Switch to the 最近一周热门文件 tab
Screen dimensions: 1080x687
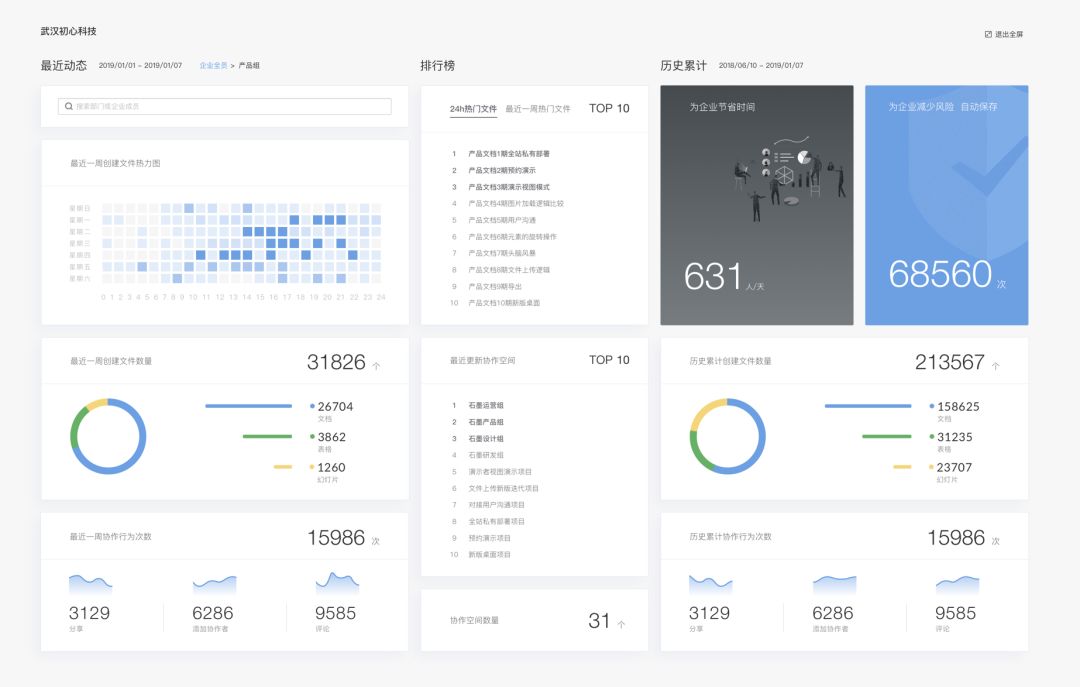pyautogui.click(x=538, y=109)
